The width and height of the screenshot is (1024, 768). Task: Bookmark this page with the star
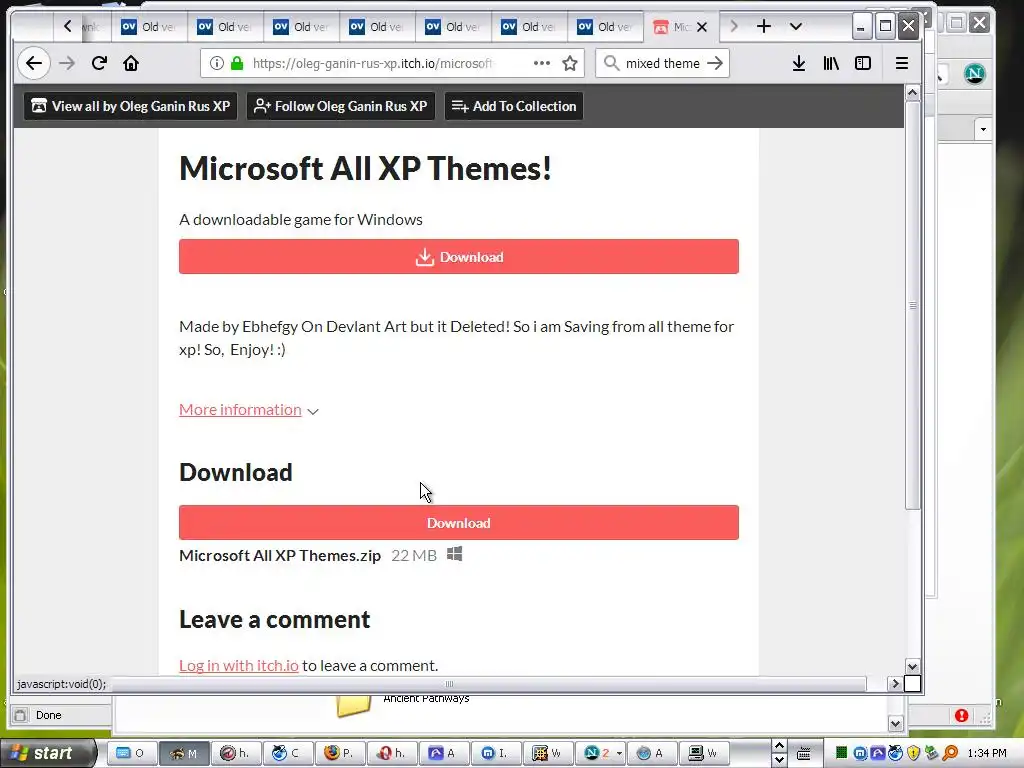570,63
